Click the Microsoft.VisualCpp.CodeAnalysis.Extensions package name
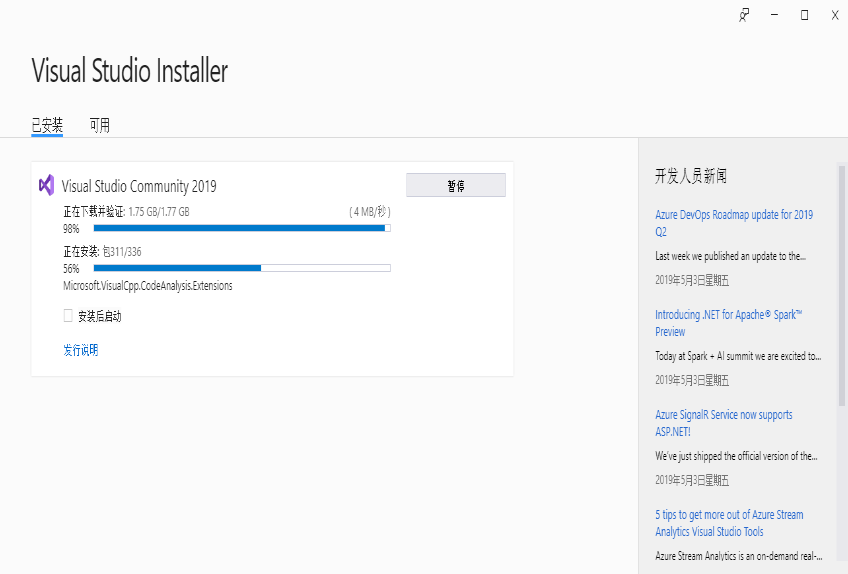This screenshot has width=848, height=574. tap(148, 286)
